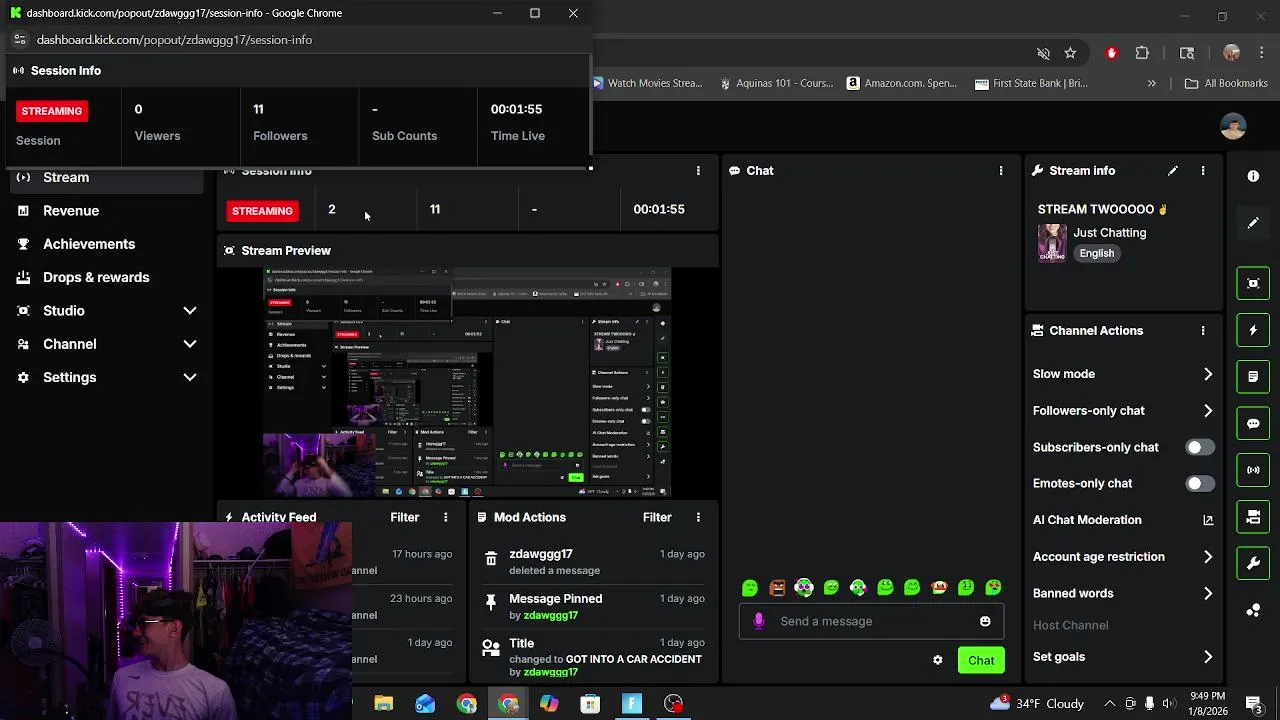
Task: Open File Explorer from taskbar
Action: [x=384, y=704]
